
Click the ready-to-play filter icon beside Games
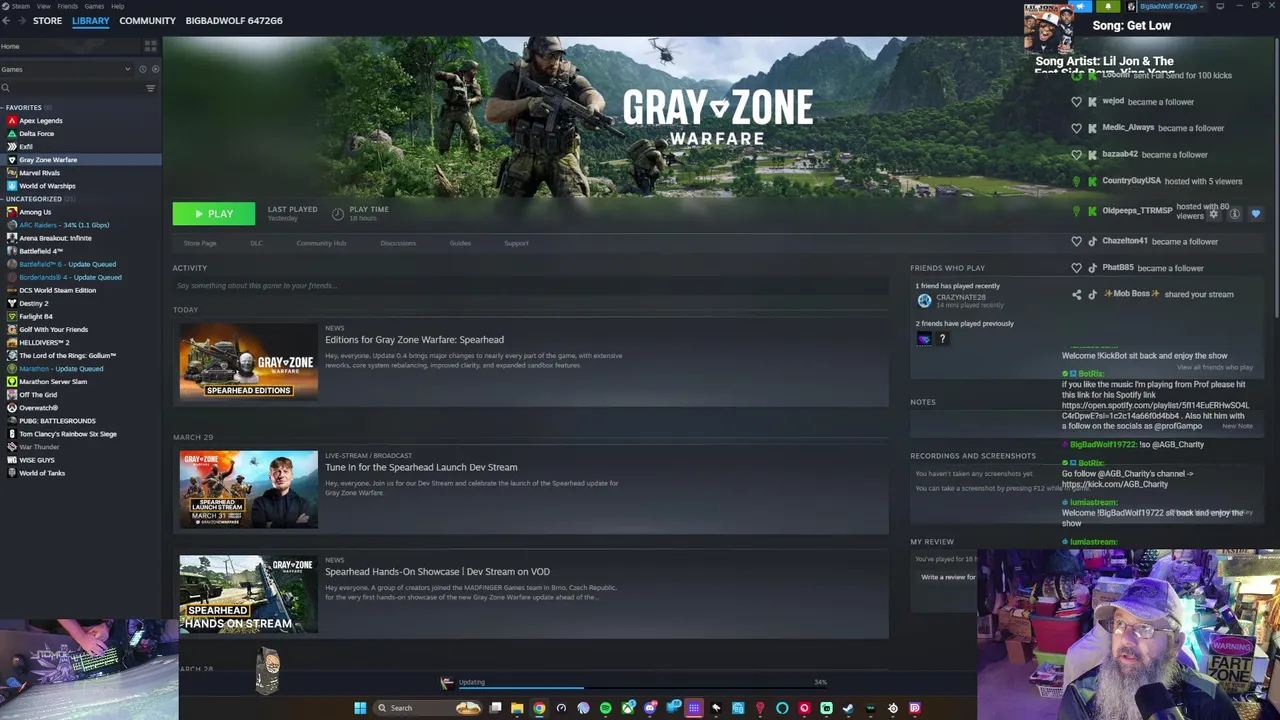(x=155, y=69)
